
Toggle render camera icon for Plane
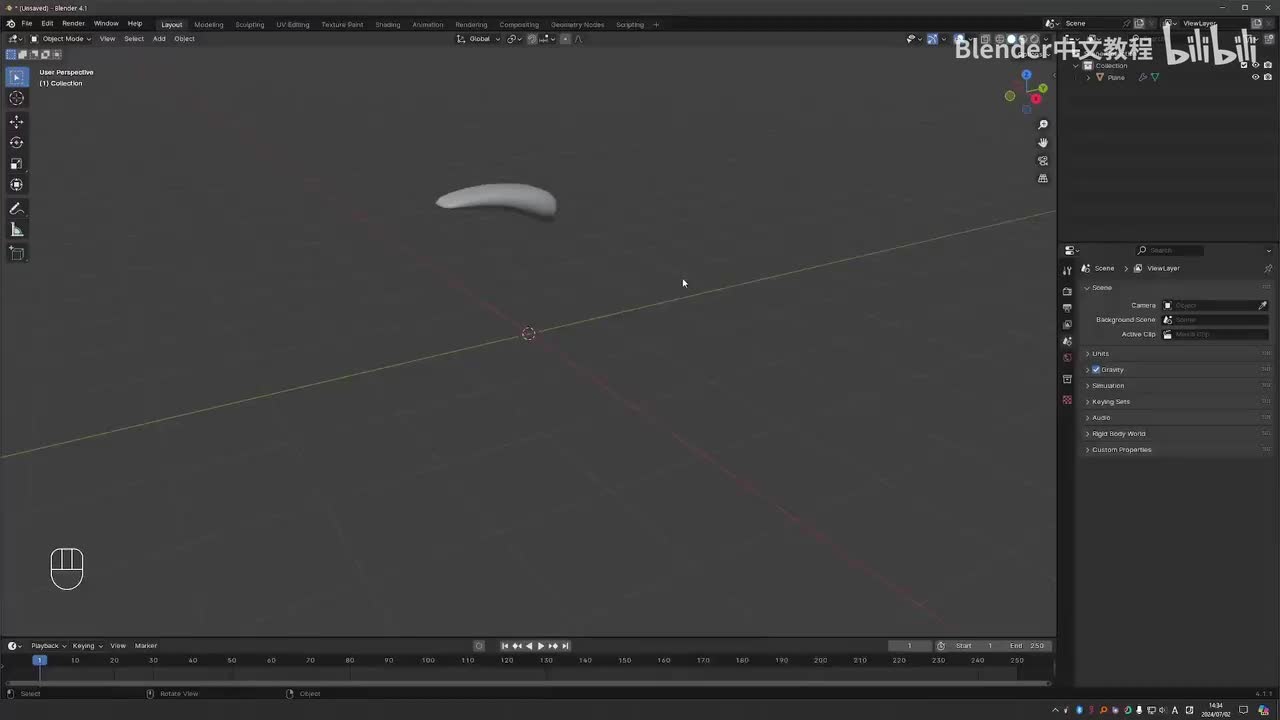tap(1268, 77)
